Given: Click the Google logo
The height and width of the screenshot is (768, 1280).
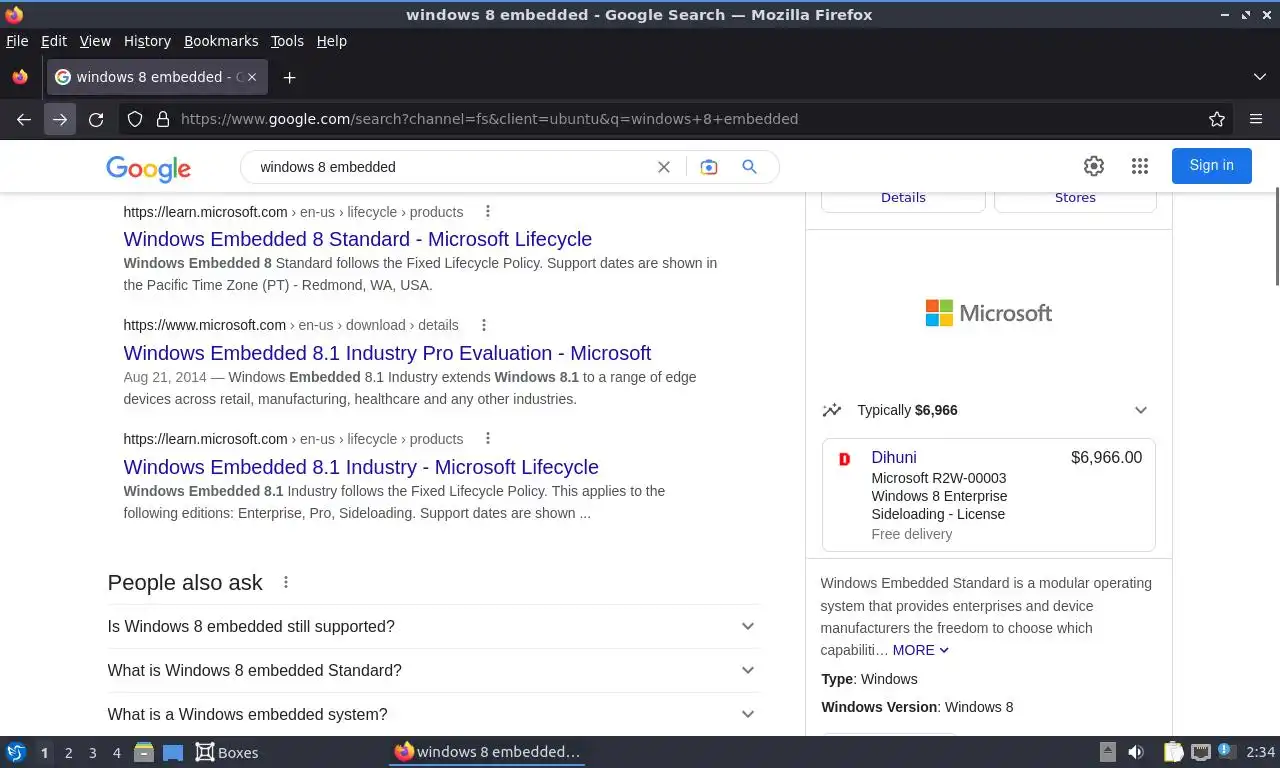Looking at the screenshot, I should click(x=149, y=168).
